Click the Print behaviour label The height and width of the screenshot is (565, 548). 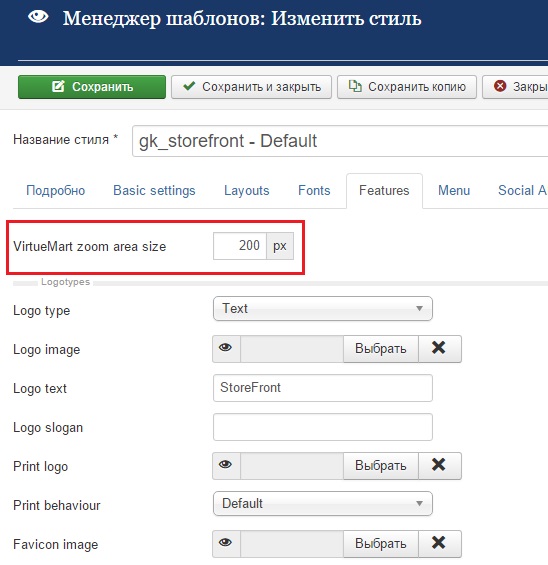[57, 505]
